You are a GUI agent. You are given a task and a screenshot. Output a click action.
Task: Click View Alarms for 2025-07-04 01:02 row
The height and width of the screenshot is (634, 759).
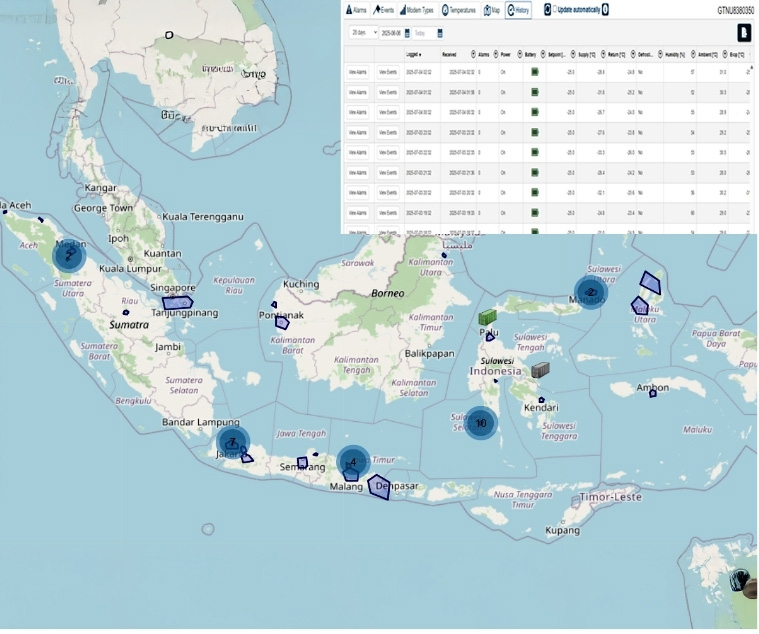click(x=358, y=92)
